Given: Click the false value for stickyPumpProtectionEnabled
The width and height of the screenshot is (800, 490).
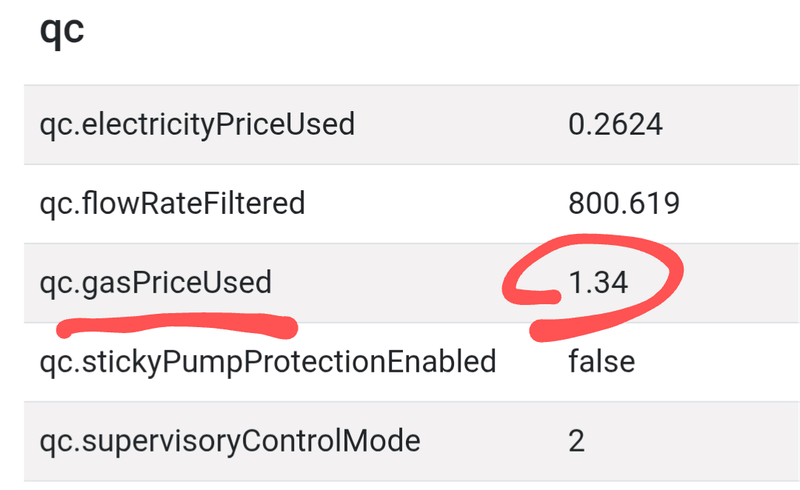Looking at the screenshot, I should [x=601, y=361].
